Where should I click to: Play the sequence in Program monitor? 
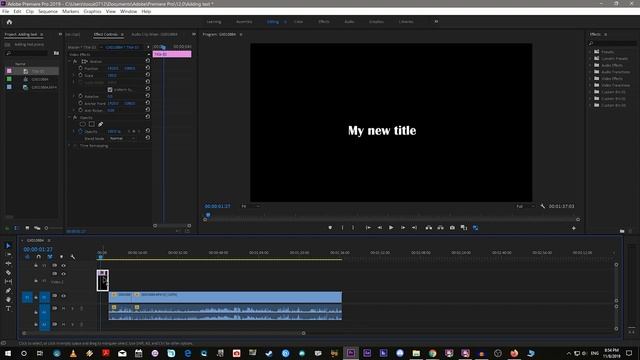[x=391, y=228]
